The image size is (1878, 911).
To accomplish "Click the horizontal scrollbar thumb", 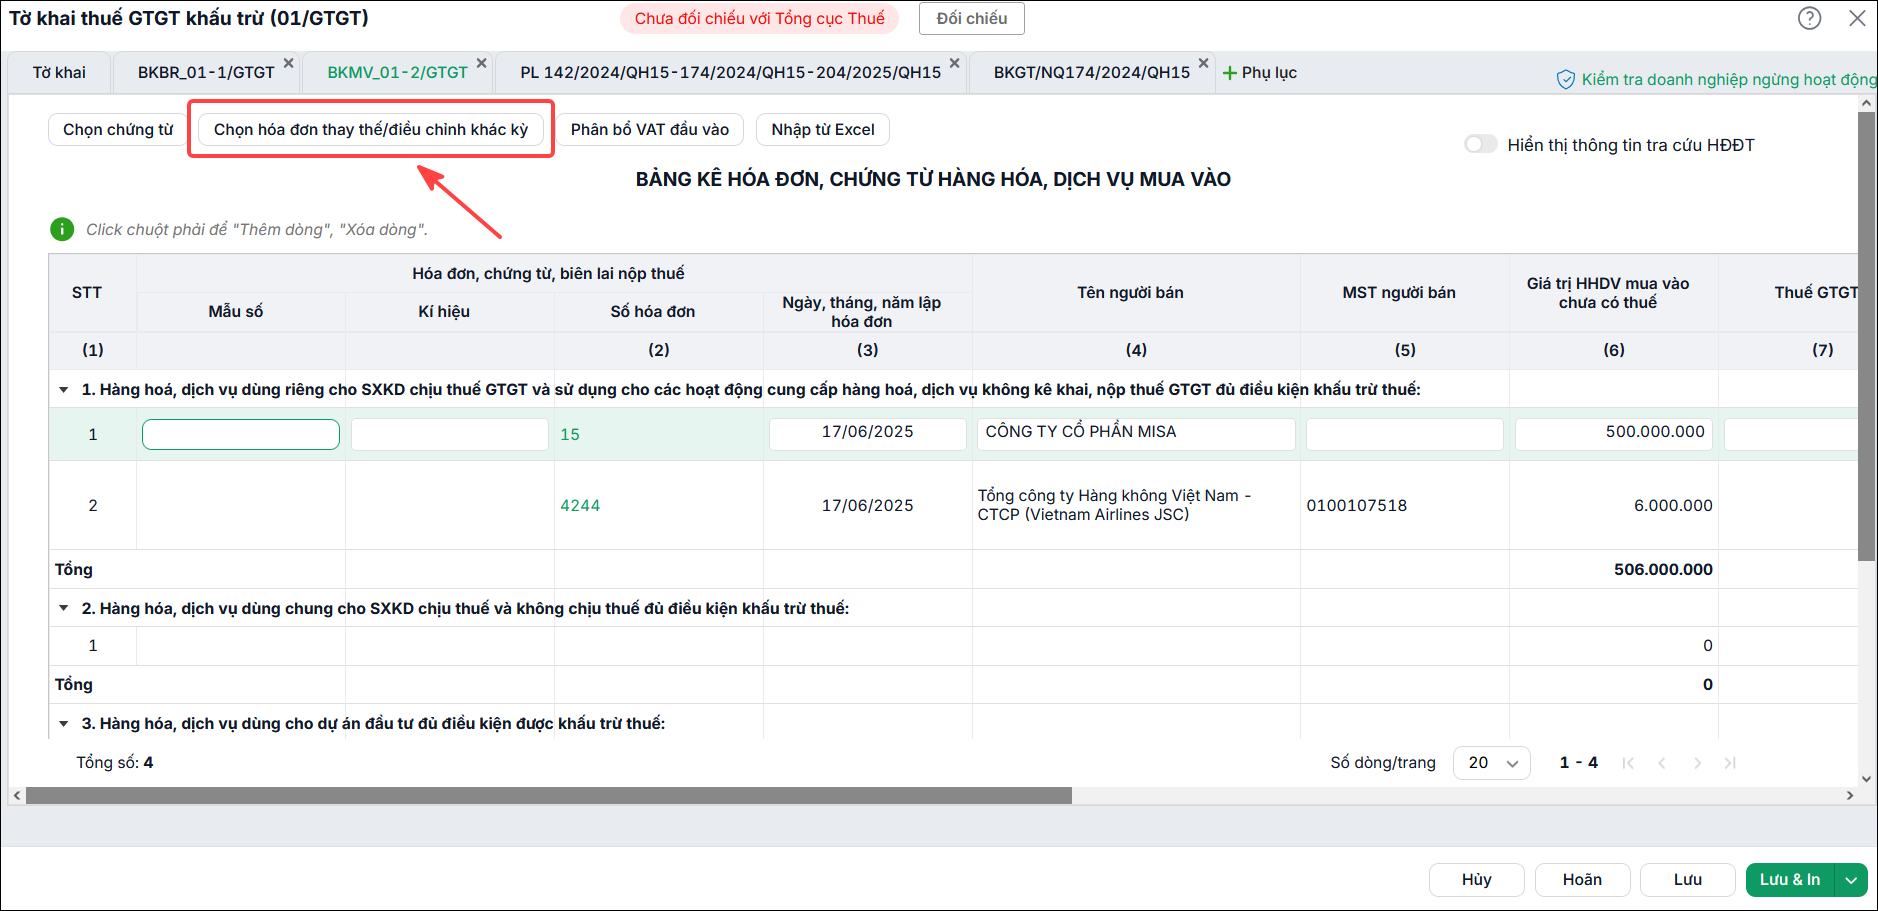I will [549, 796].
